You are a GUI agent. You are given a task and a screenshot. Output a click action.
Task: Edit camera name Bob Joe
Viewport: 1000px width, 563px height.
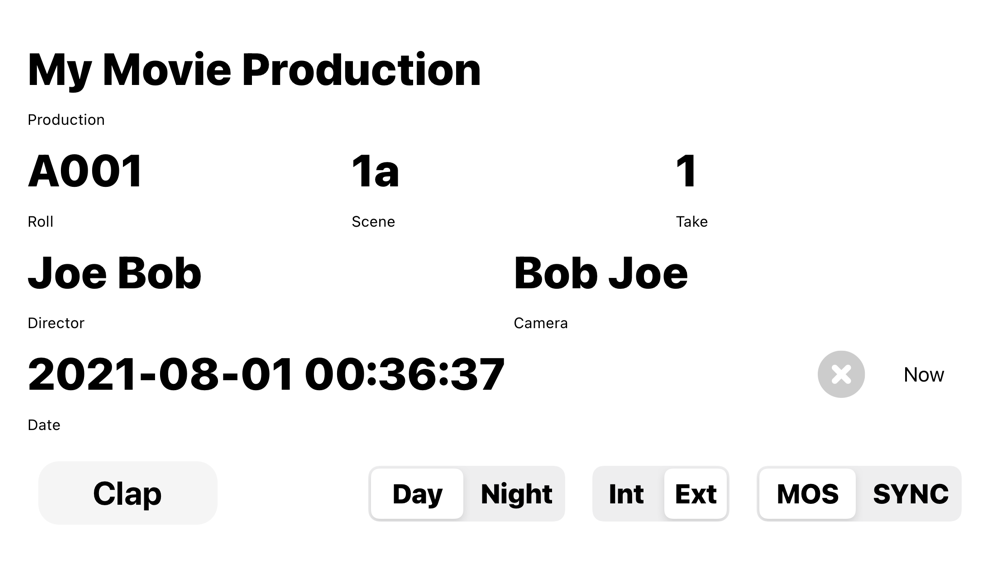point(600,274)
